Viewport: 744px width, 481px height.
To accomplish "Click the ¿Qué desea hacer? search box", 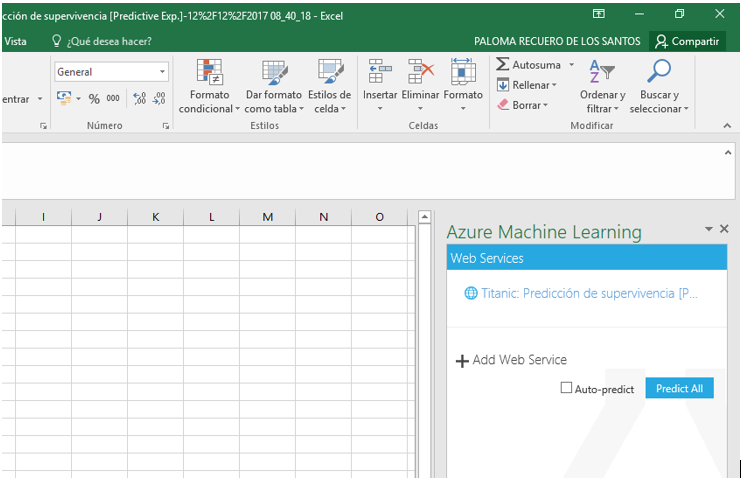I will 109,41.
